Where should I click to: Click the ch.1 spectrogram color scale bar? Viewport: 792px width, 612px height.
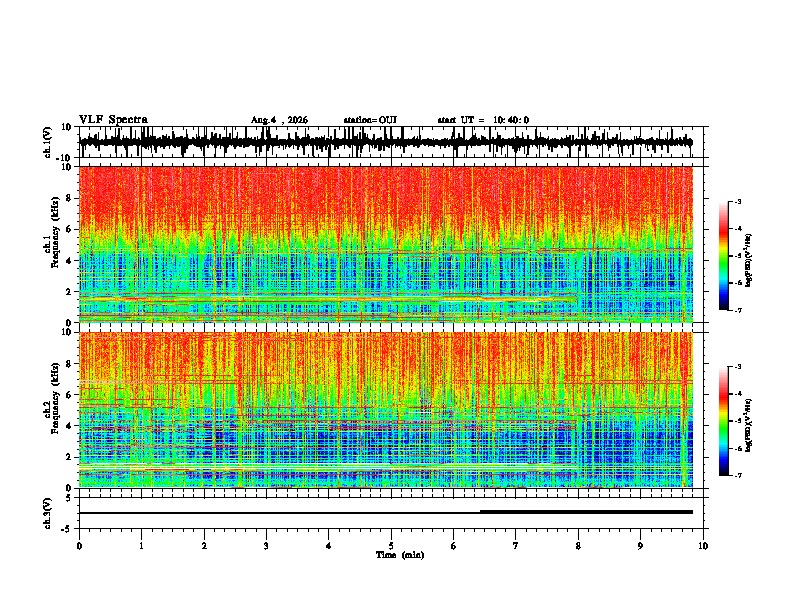(723, 256)
